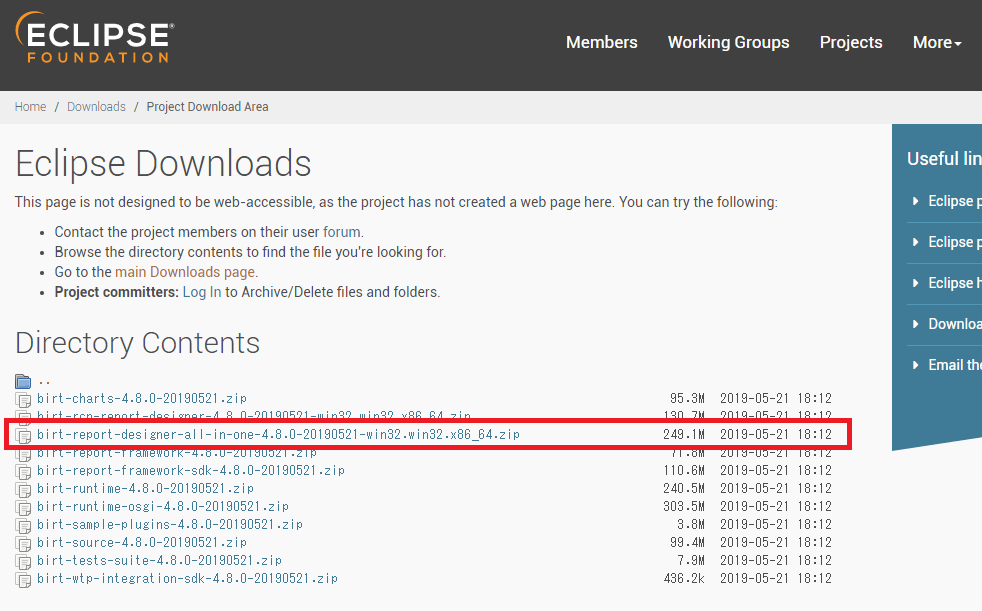Click the parent directory folder icon
The height and width of the screenshot is (611, 982).
click(23, 381)
